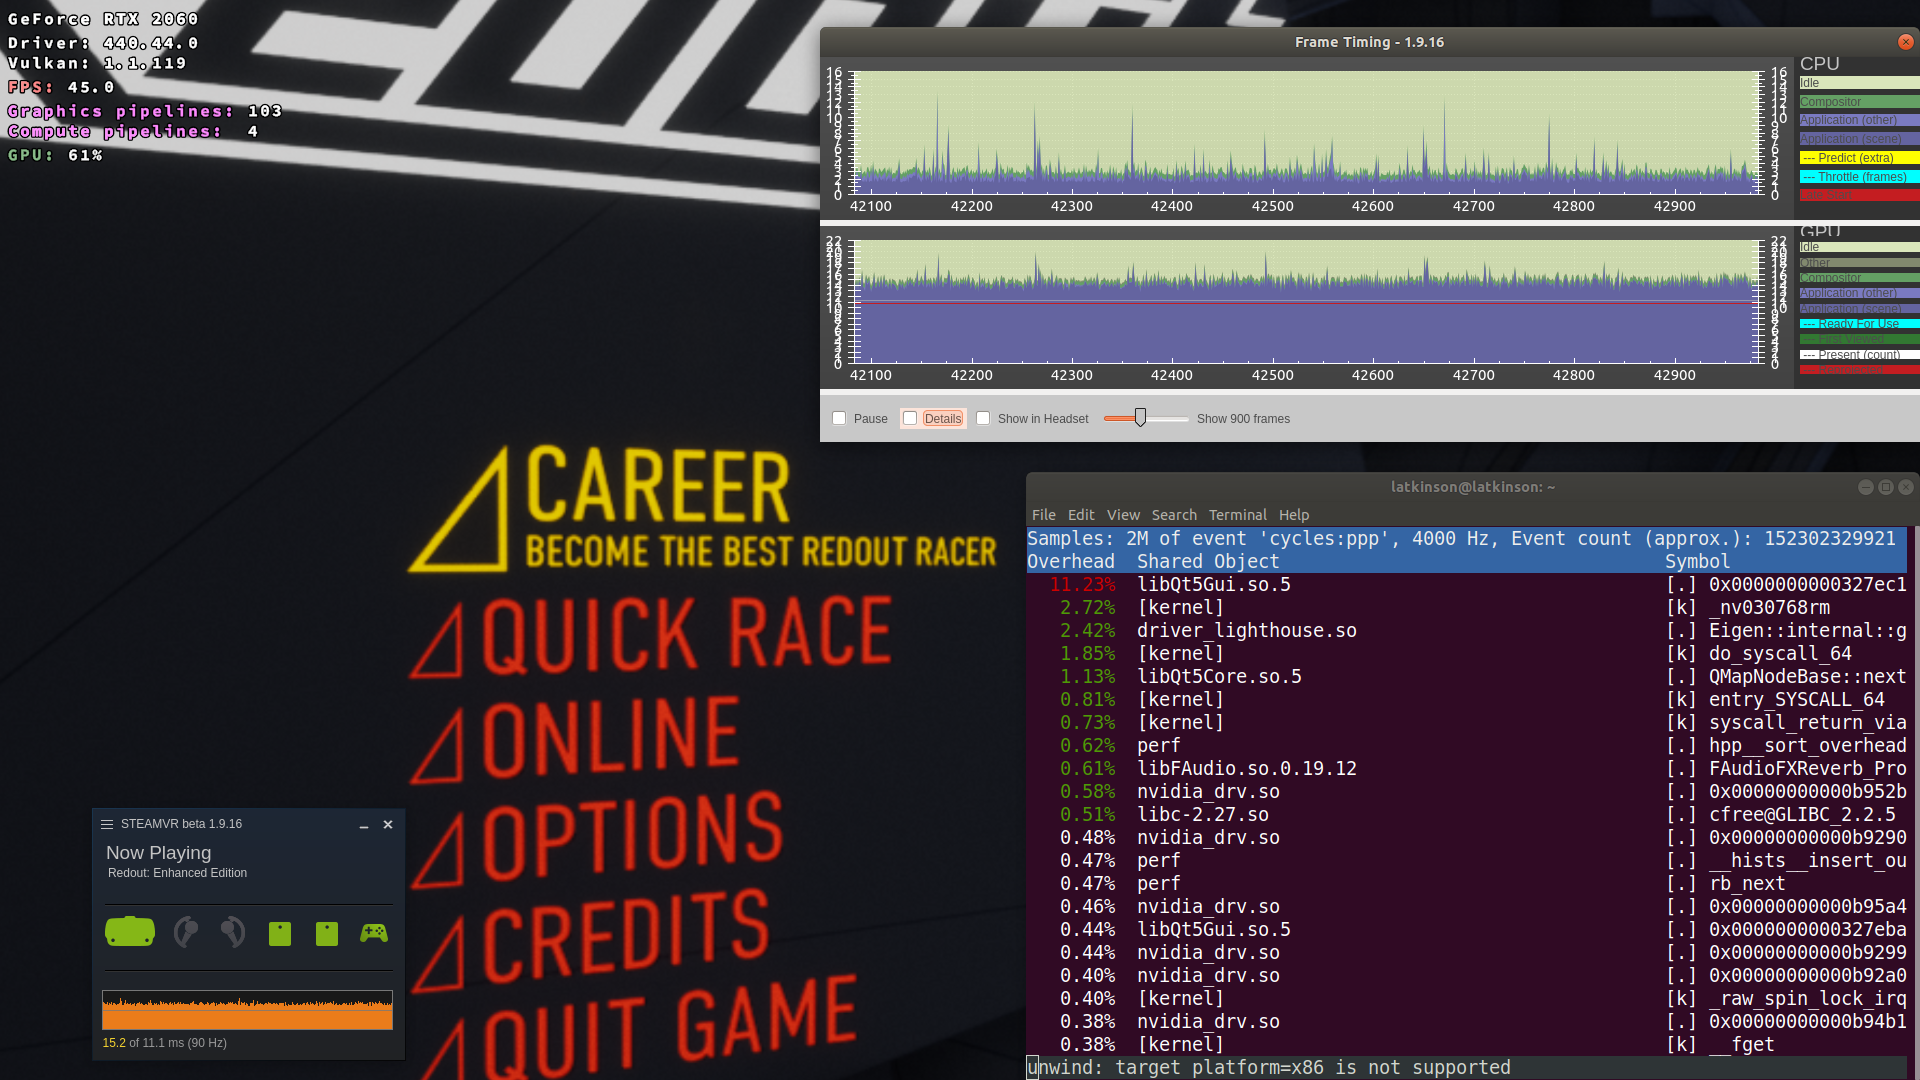Screen dimensions: 1920x1080
Task: Click the FPS: 45.0 overlay readout
Action: tap(61, 88)
